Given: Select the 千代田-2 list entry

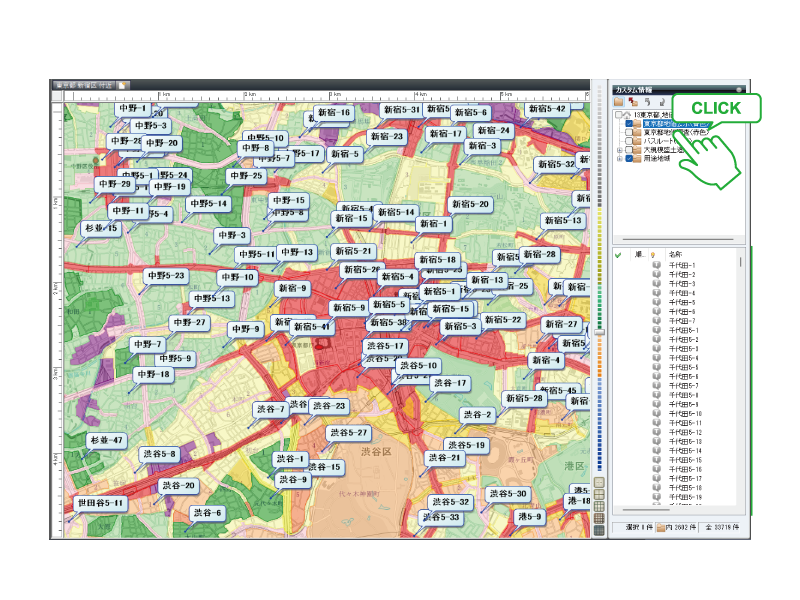Looking at the screenshot, I should tap(682, 274).
